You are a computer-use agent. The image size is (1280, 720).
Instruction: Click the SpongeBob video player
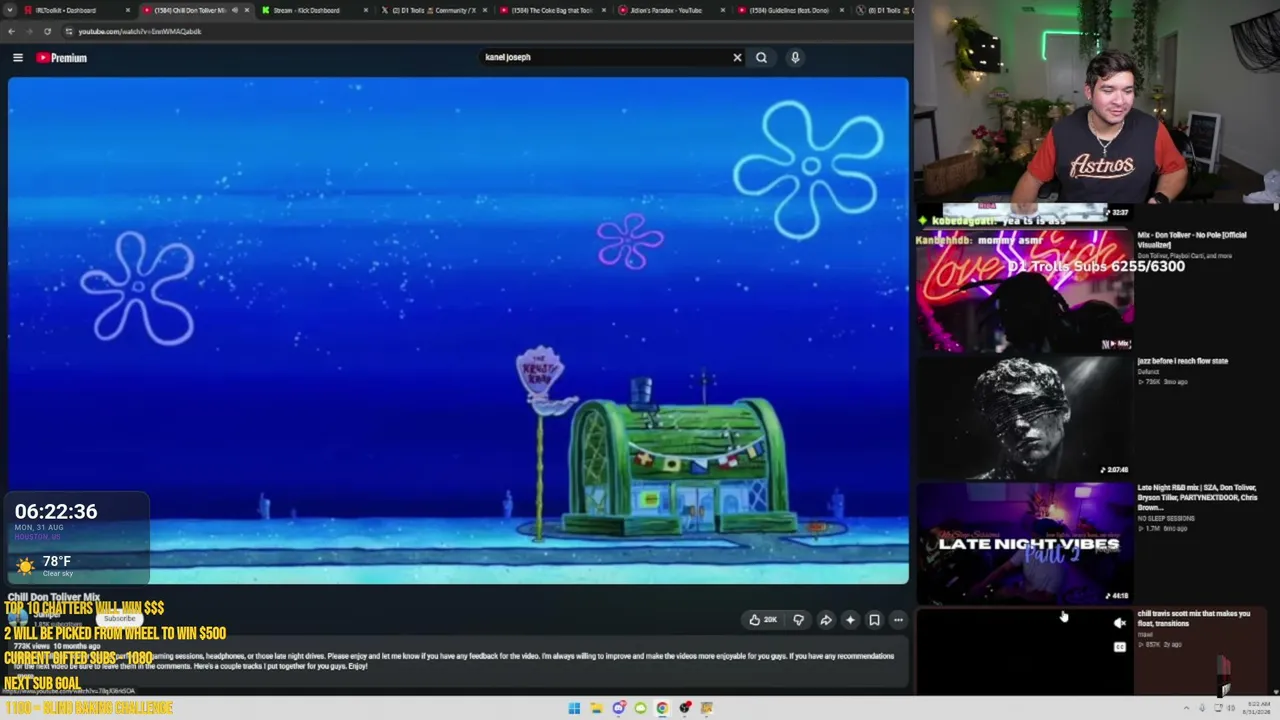click(x=458, y=330)
